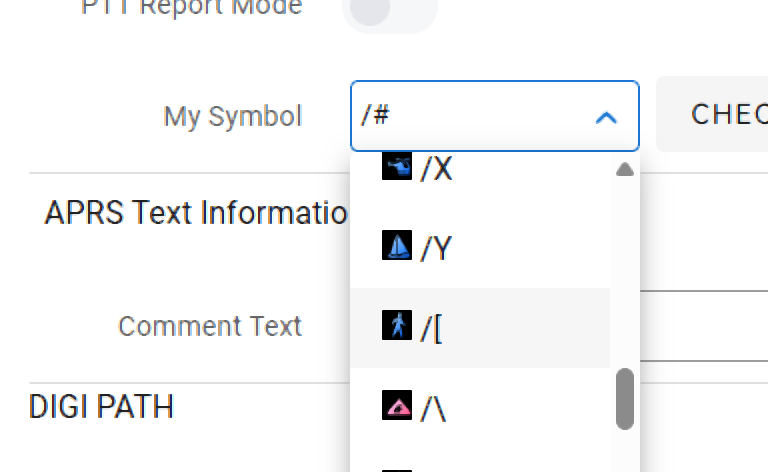
Task: Click the Comment Text label
Action: pyautogui.click(x=210, y=326)
